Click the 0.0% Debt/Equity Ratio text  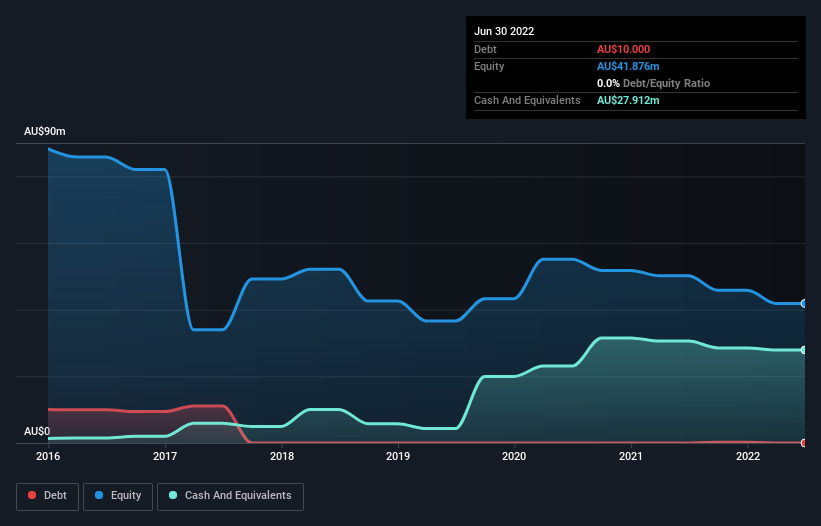(653, 83)
